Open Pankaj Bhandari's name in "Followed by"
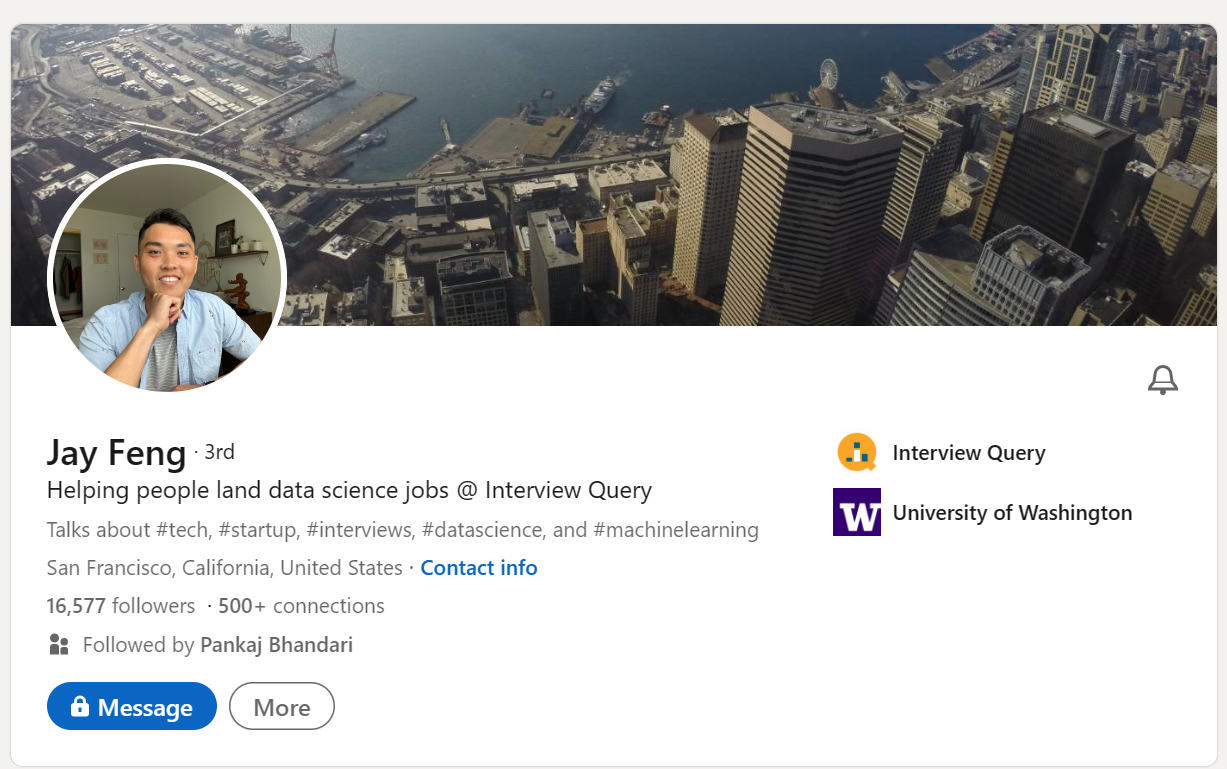Screen dimensions: 1227x769 276,645
